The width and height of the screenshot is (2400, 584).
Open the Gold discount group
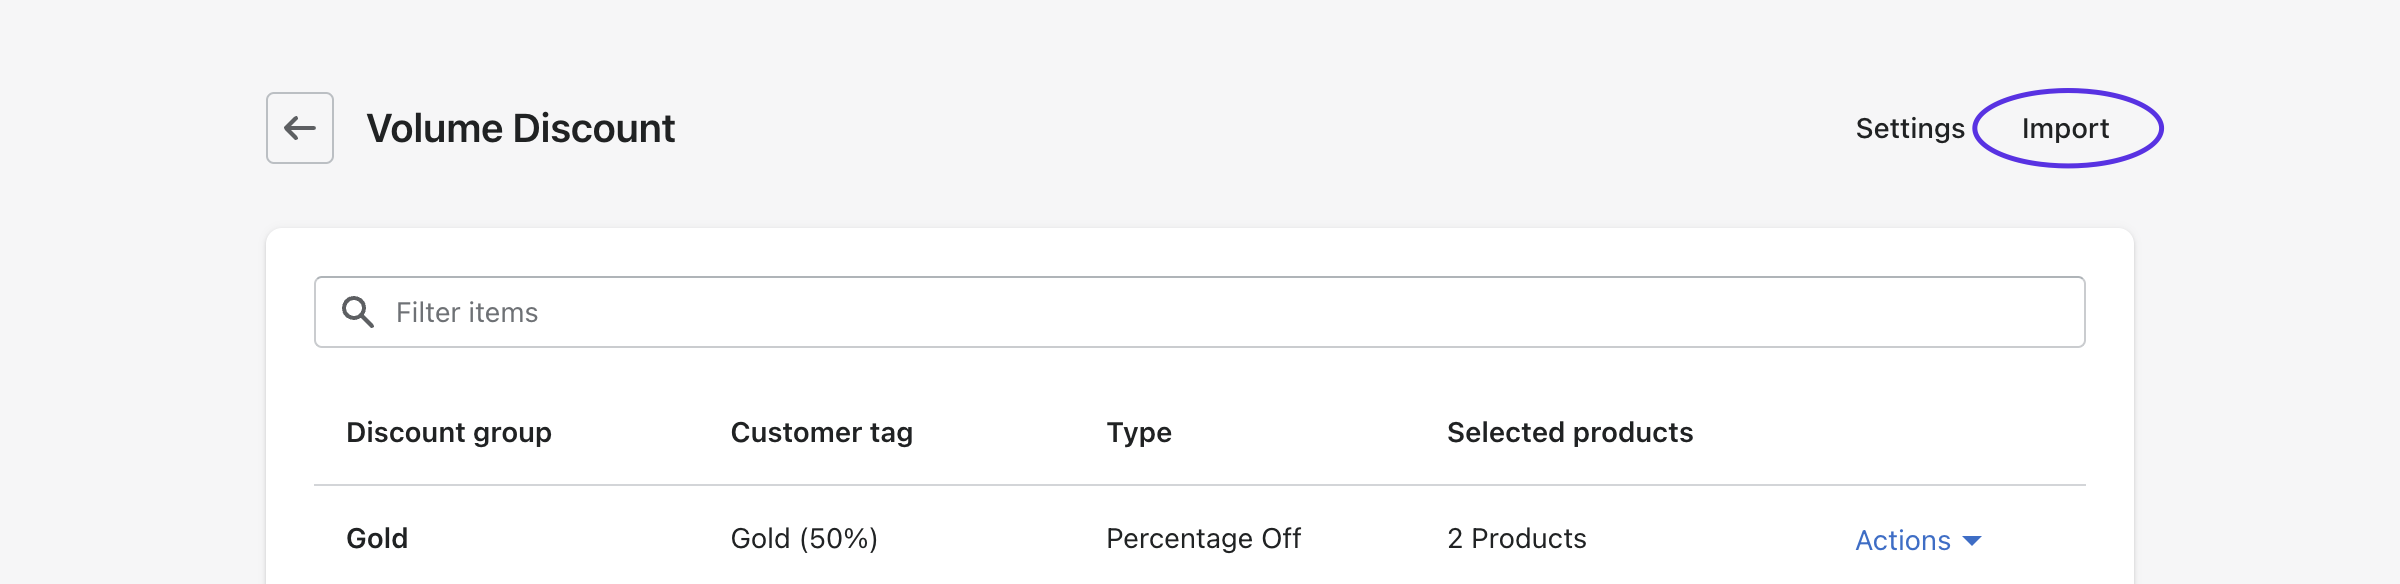(377, 538)
